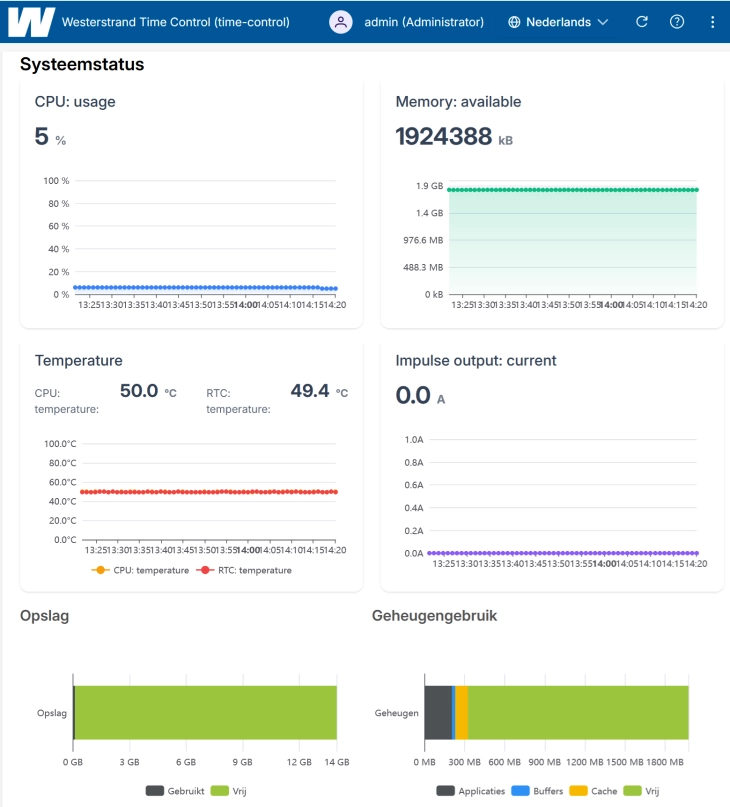The image size is (730, 807).
Task: Open the admin user avatar icon
Action: pyautogui.click(x=341, y=22)
